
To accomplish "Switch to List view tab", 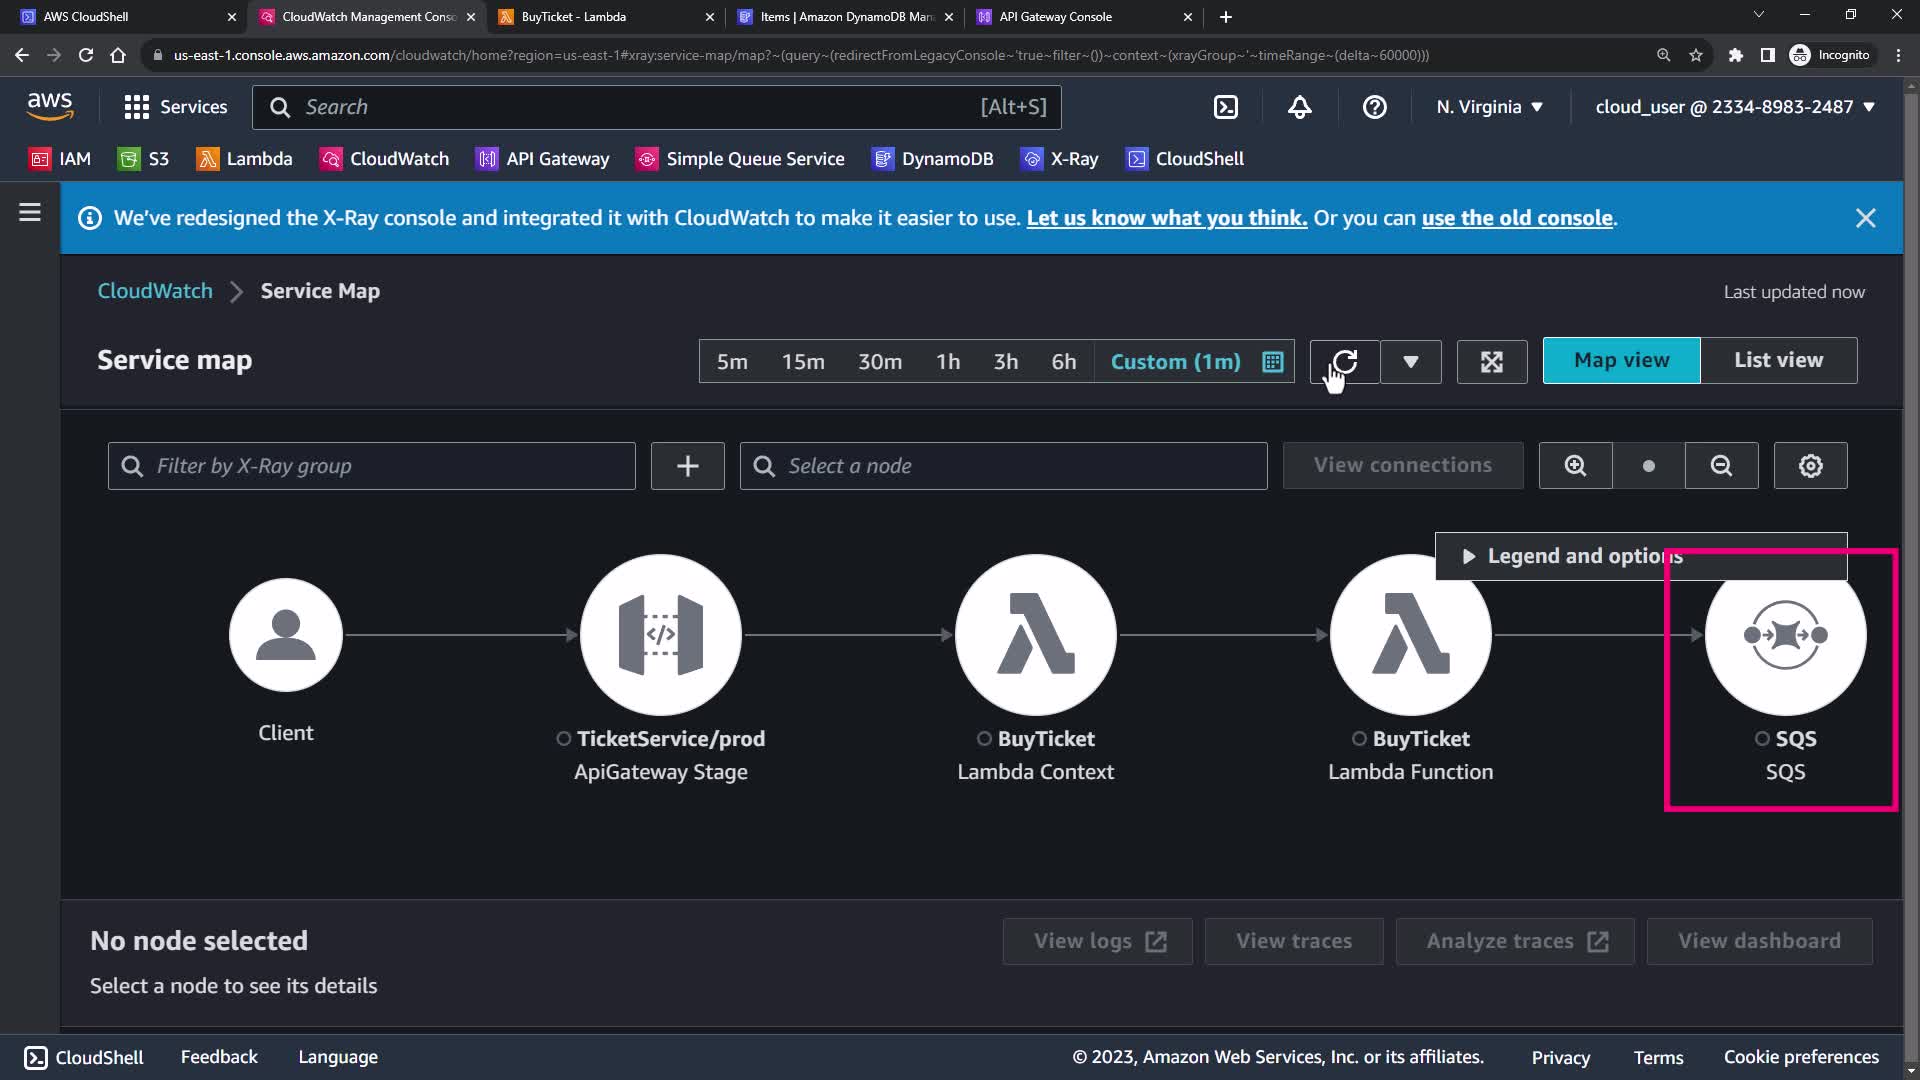I will click(x=1778, y=360).
